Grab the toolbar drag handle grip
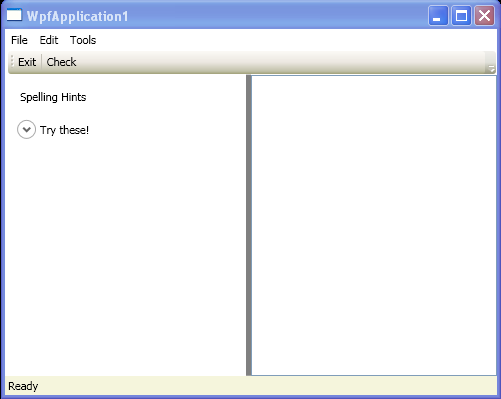The height and width of the screenshot is (399, 501). point(12,62)
